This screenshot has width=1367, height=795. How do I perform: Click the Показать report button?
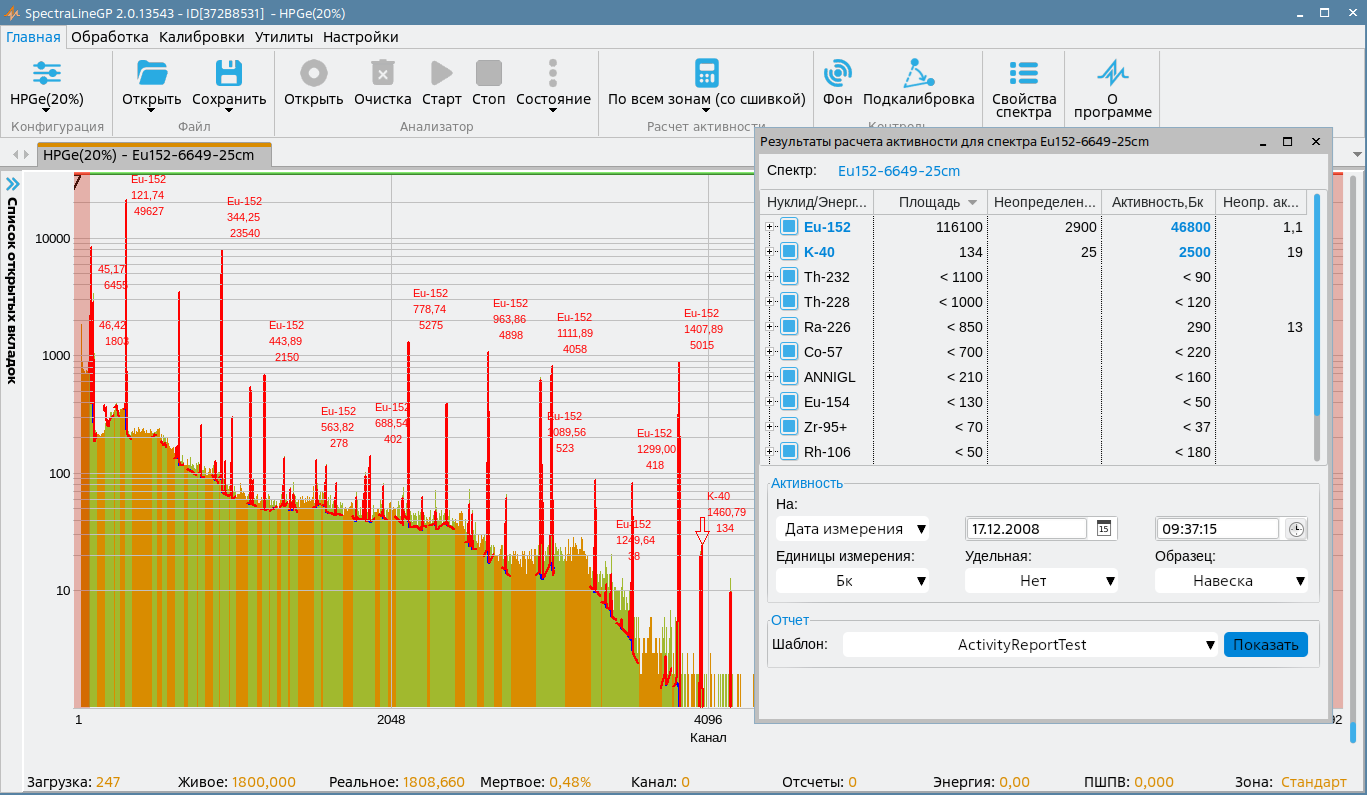pos(1265,645)
